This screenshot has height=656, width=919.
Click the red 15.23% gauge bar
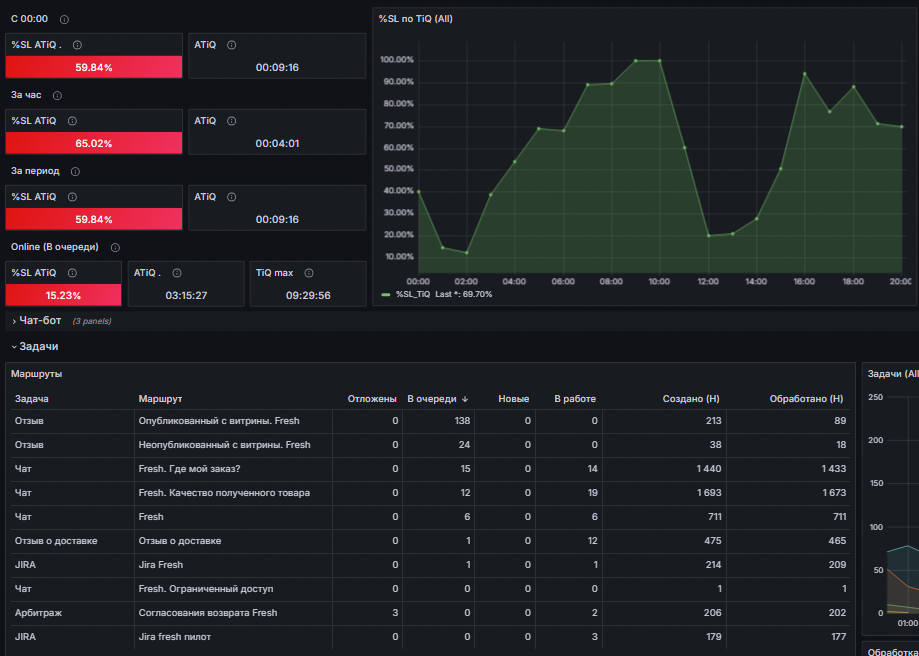tap(63, 295)
